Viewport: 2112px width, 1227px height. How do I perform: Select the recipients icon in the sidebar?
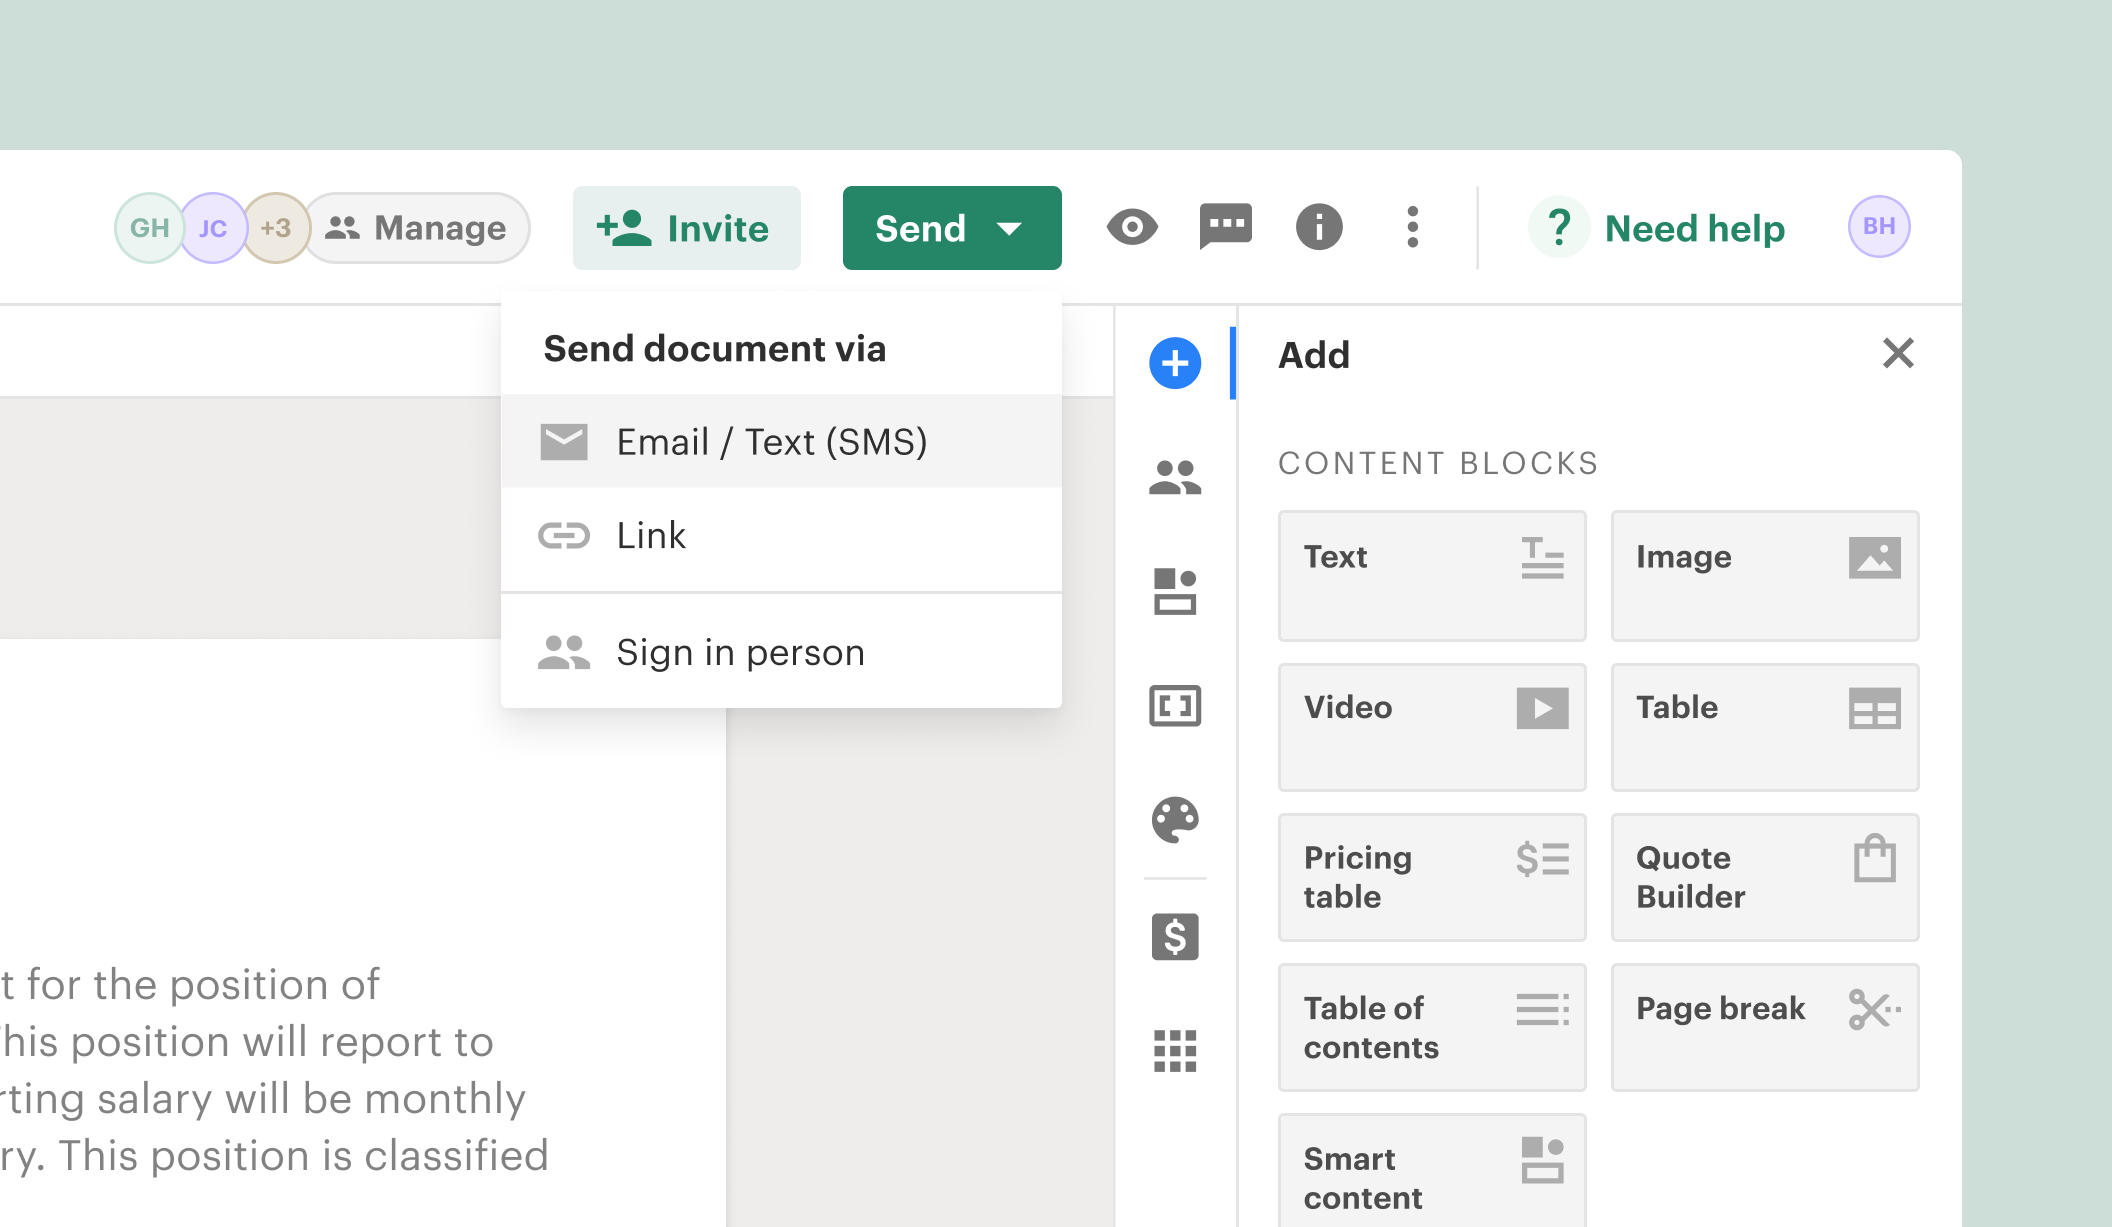click(x=1175, y=478)
